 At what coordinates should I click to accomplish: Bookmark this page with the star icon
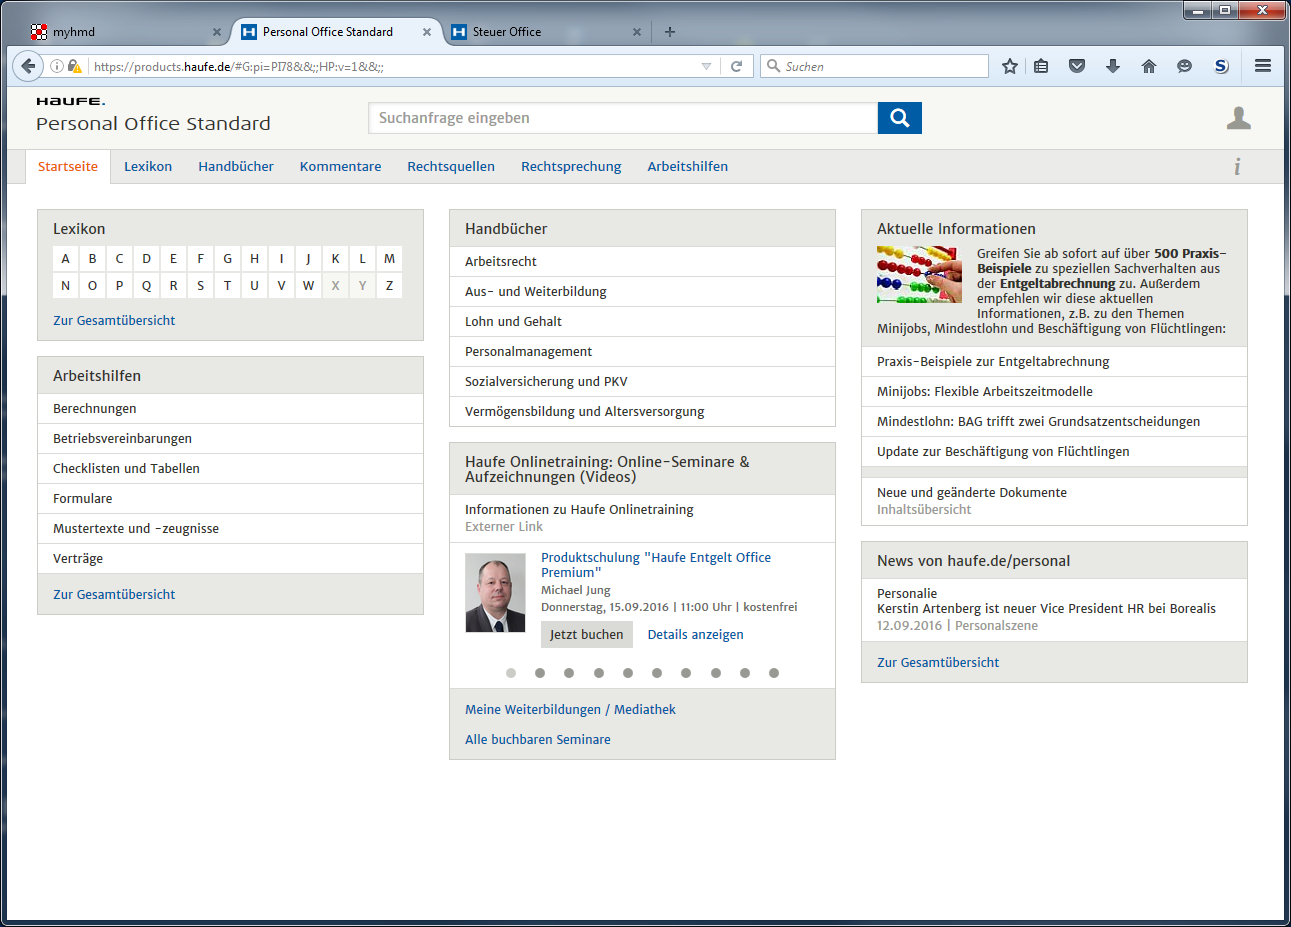coord(1010,66)
